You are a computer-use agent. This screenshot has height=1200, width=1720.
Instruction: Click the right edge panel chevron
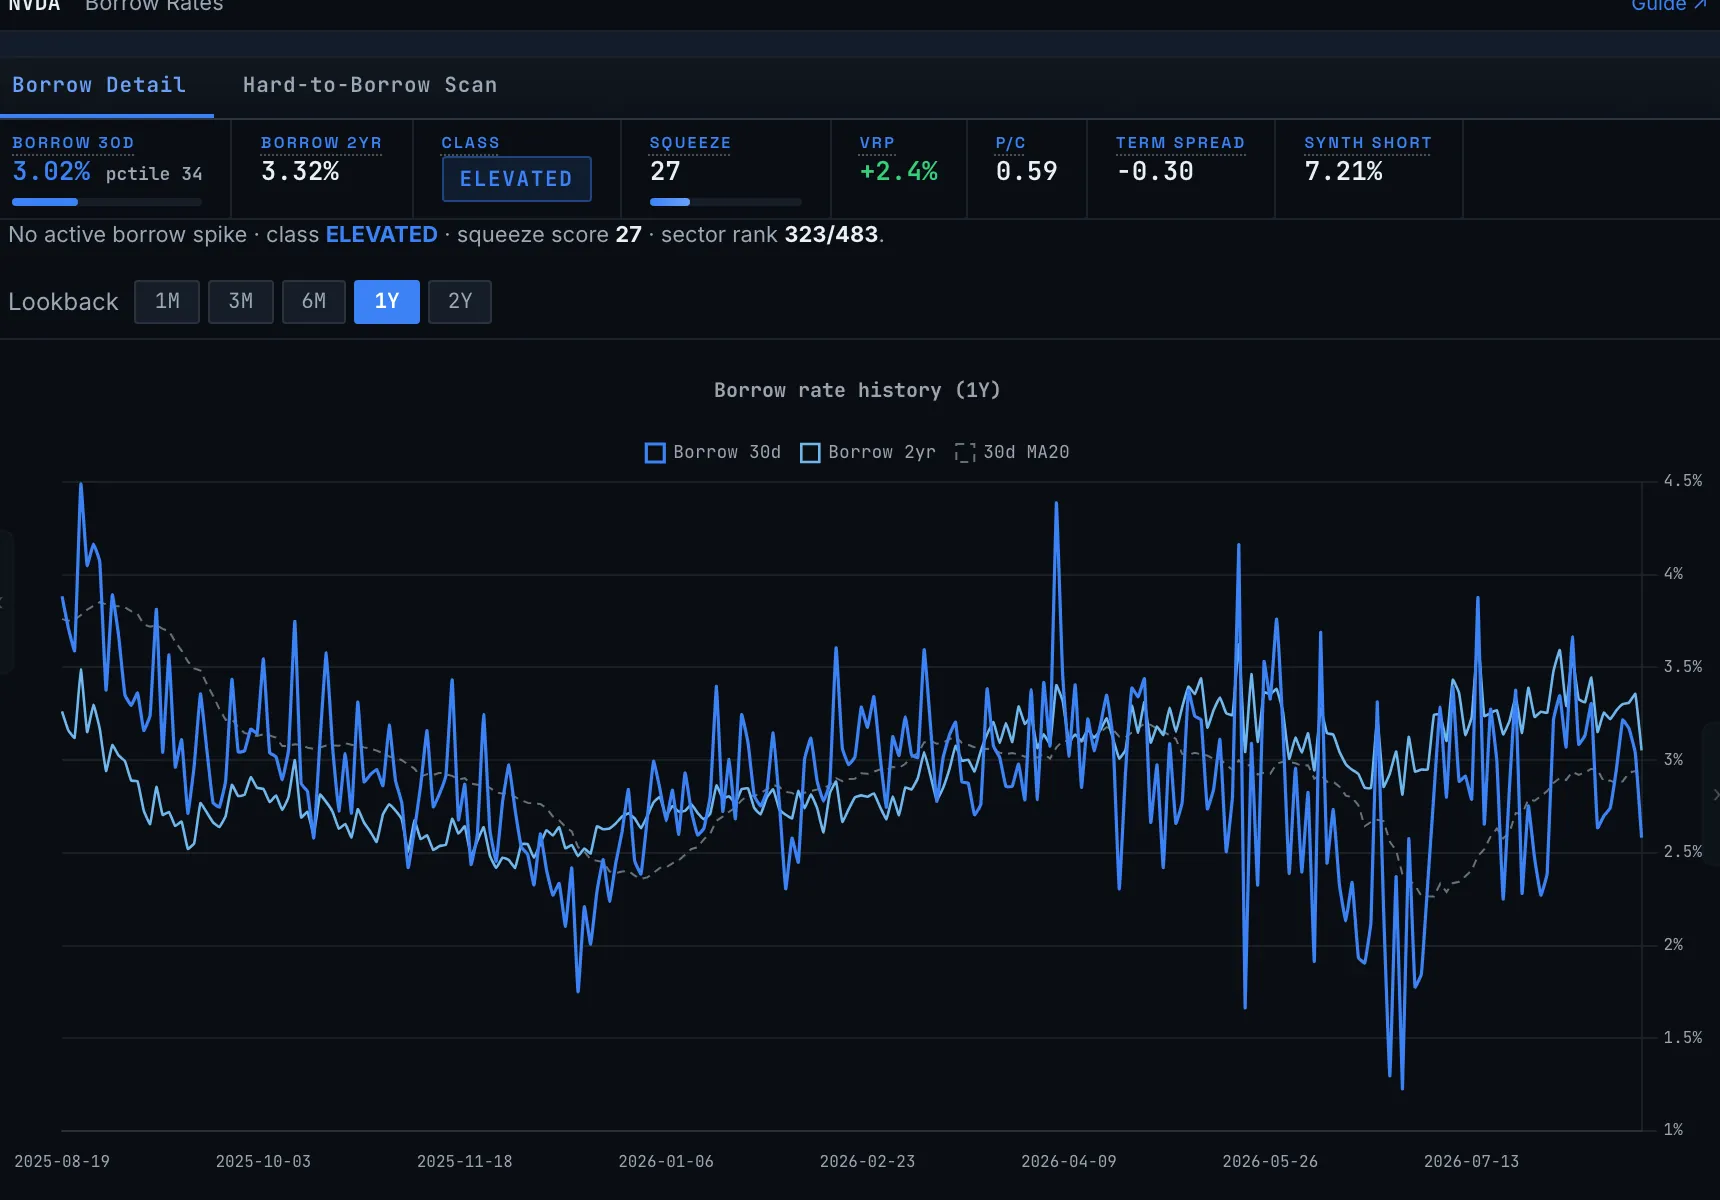pos(1714,795)
